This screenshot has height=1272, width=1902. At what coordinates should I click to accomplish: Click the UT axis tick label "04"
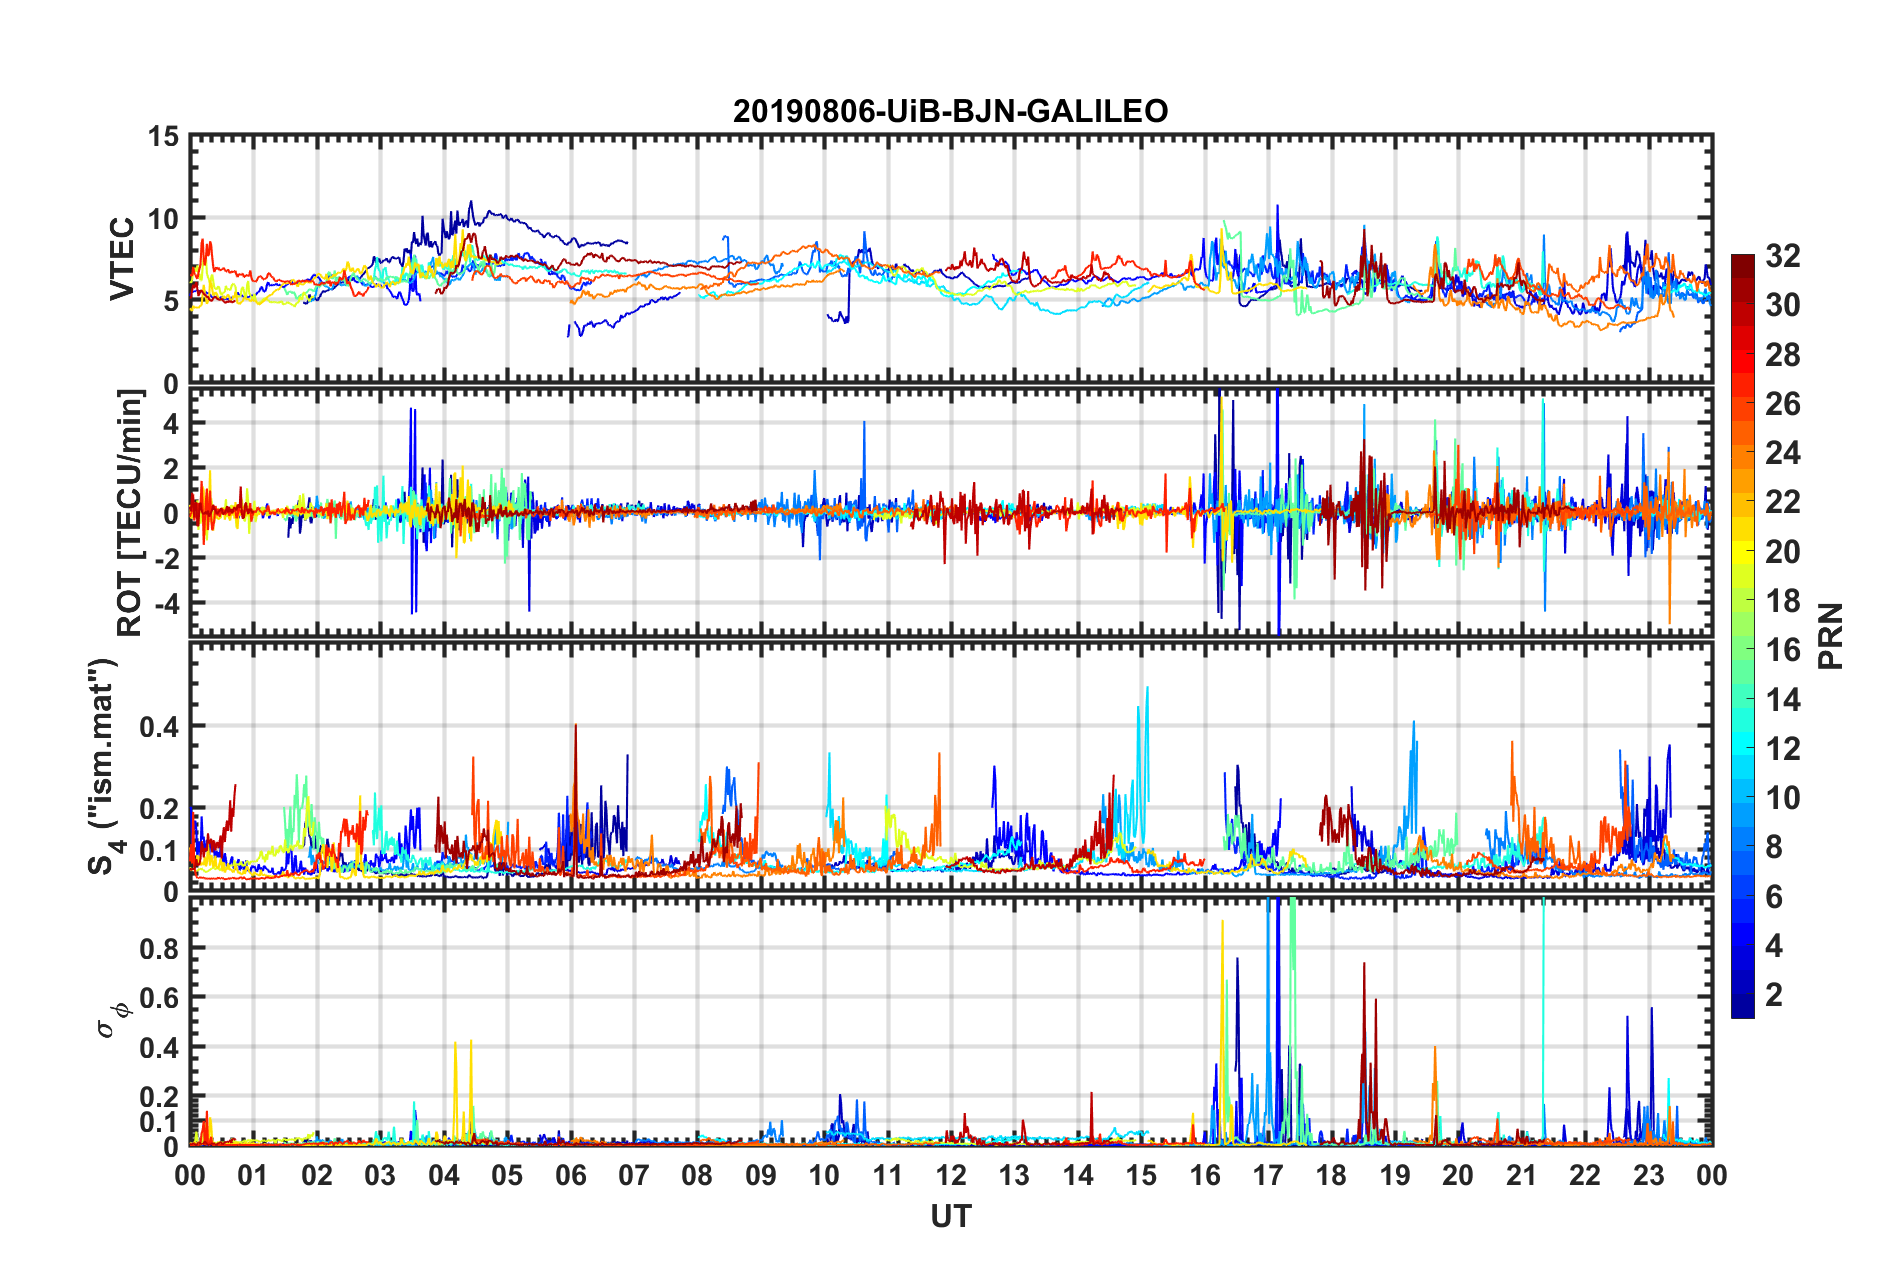click(444, 1175)
